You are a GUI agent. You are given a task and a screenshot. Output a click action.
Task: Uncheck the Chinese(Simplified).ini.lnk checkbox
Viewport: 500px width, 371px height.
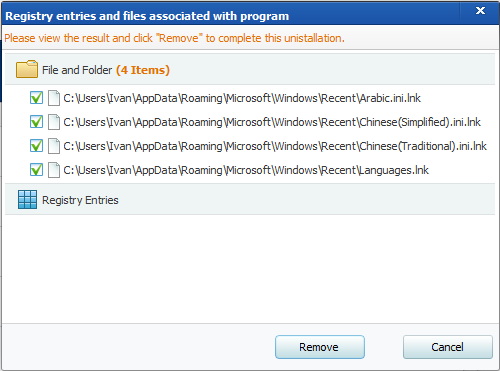pyautogui.click(x=36, y=122)
